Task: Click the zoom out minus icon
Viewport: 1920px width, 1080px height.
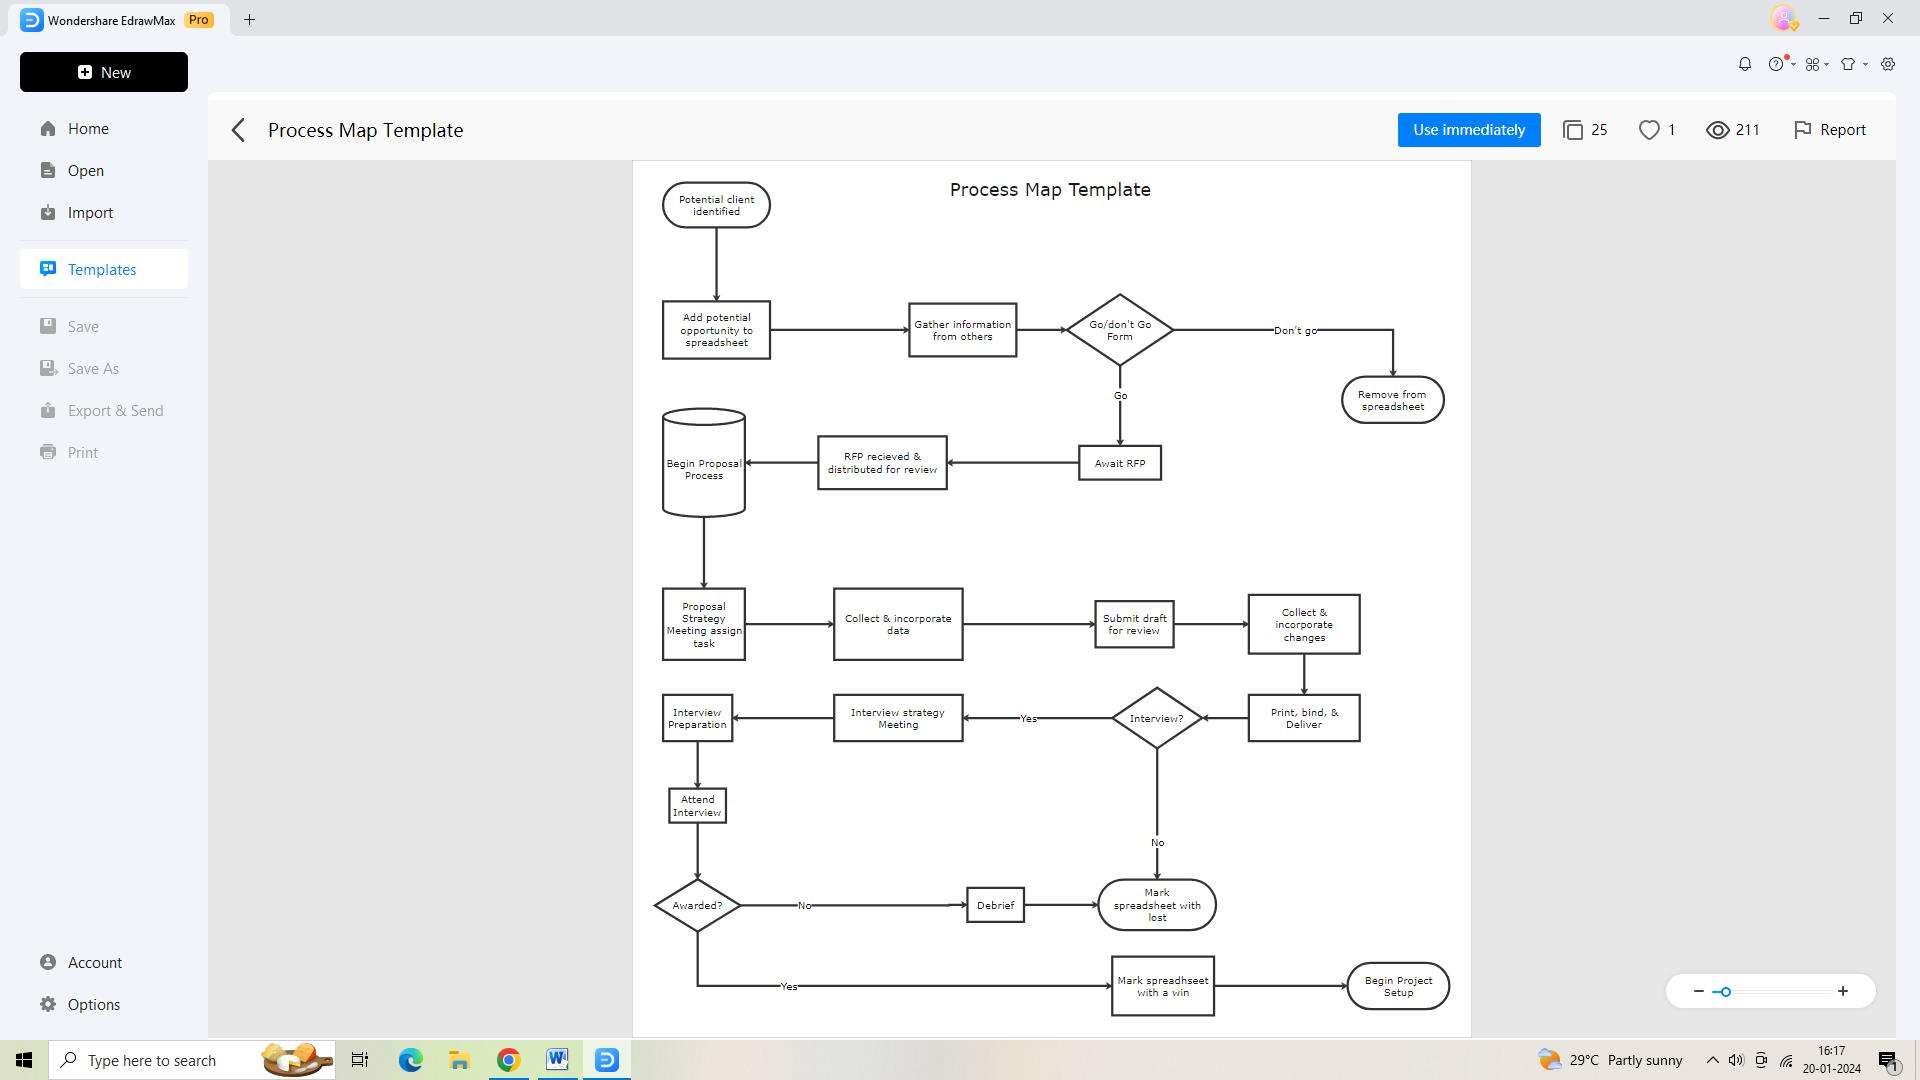Action: click(1698, 991)
